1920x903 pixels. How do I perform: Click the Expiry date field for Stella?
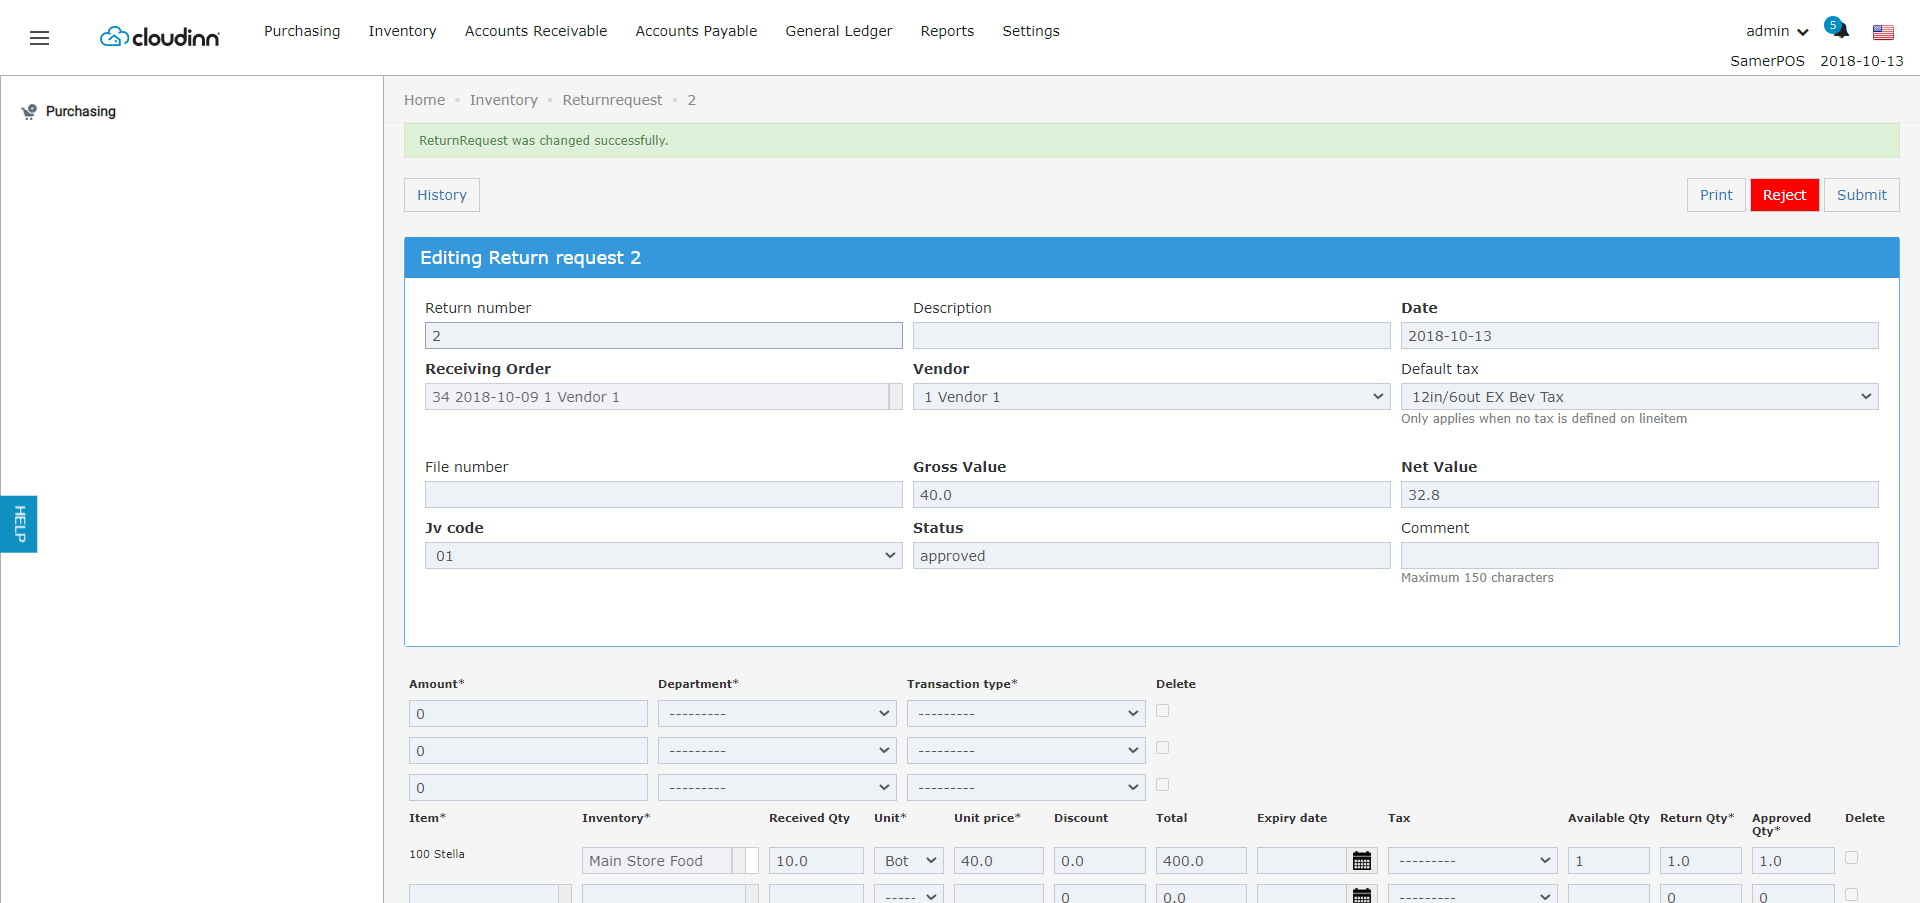pyautogui.click(x=1303, y=861)
